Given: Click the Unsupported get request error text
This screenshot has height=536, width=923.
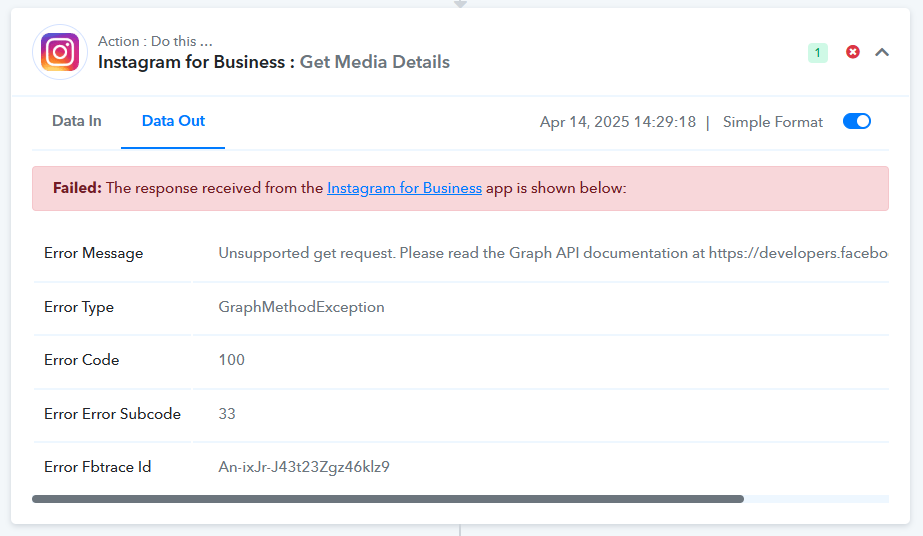Looking at the screenshot, I should tap(553, 253).
